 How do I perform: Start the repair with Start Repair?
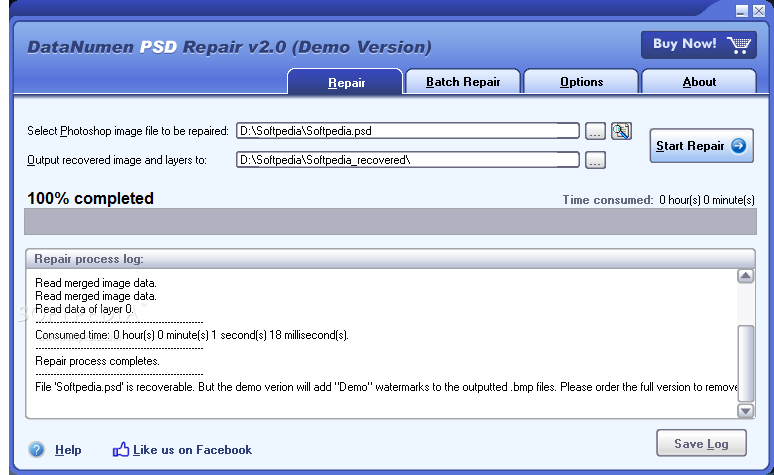point(701,146)
